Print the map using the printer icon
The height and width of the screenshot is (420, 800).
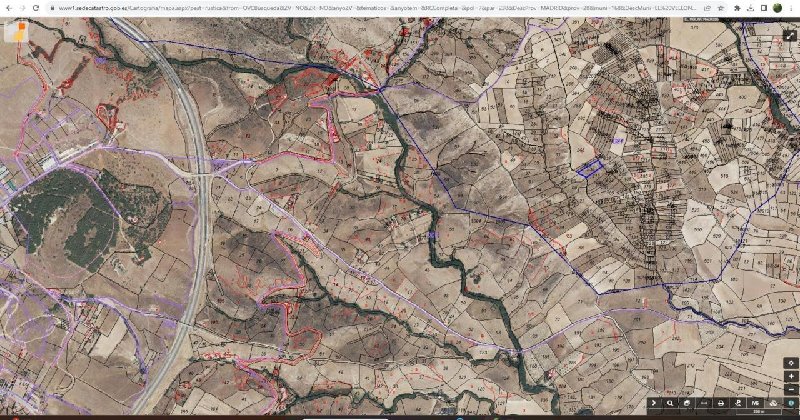721,403
